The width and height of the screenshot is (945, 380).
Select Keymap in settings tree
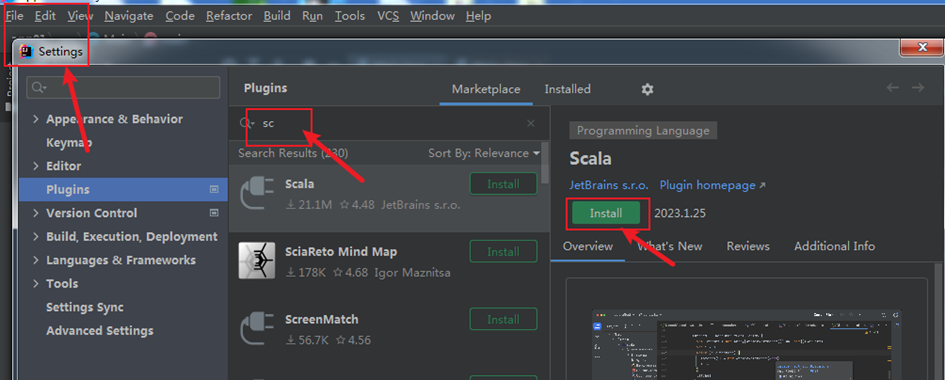tap(69, 143)
